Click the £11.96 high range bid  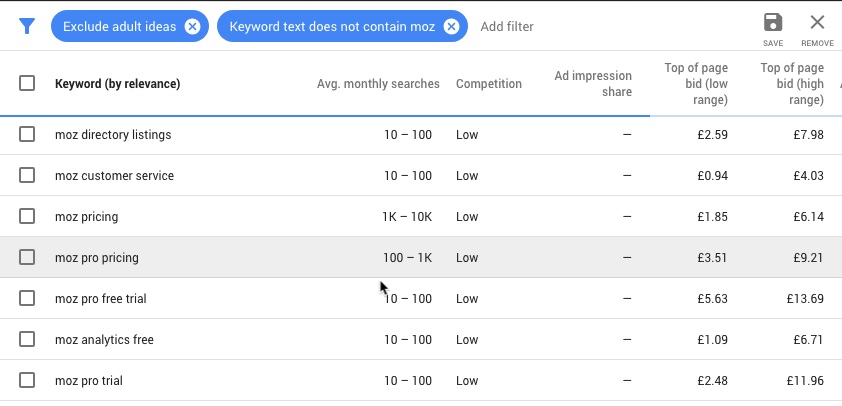point(805,381)
